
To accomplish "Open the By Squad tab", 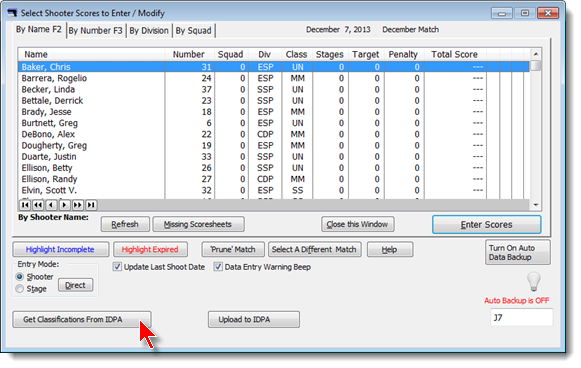I will coord(193,30).
